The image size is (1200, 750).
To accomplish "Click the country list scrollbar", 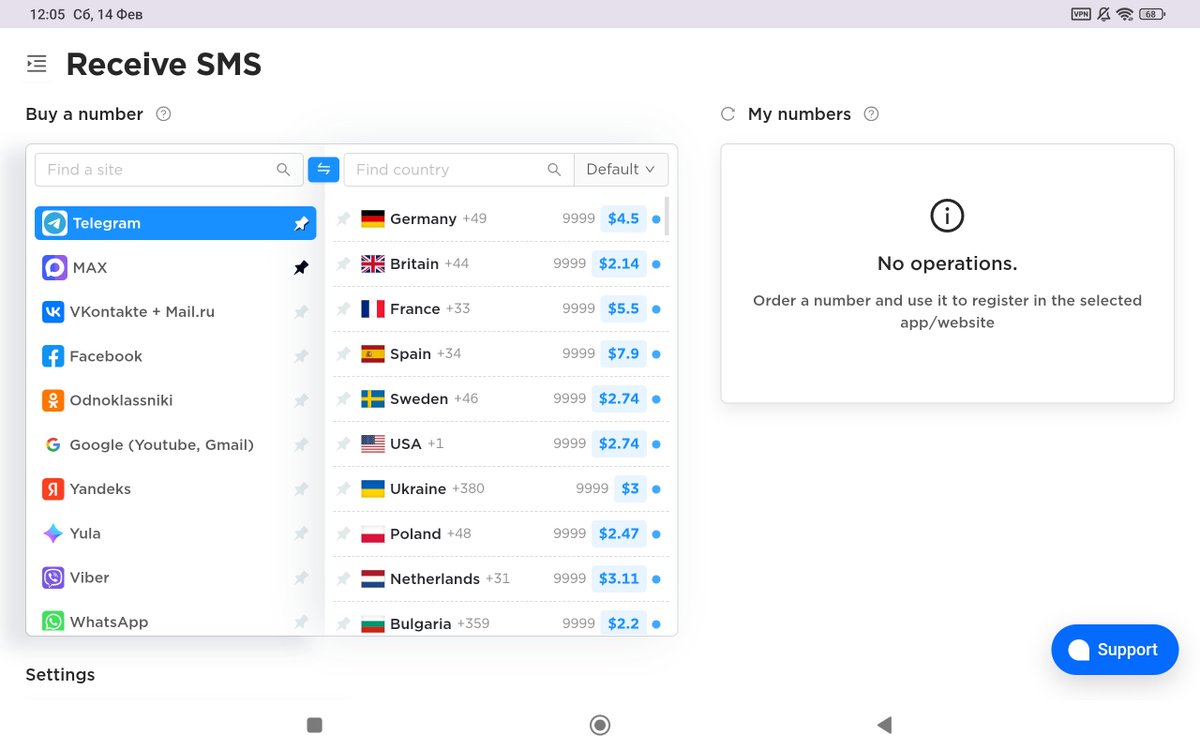I will tap(666, 216).
